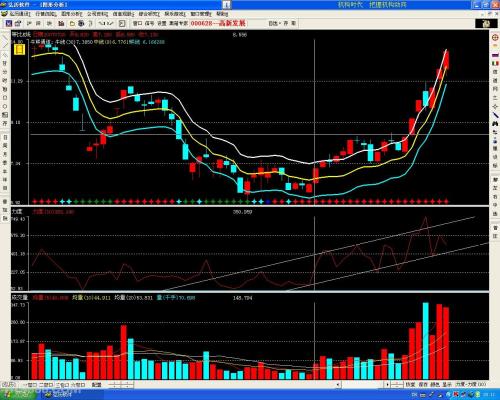The height and width of the screenshot is (400, 500).
Task: Switch to the 三窗口 three-window layout
Action: pos(62,385)
